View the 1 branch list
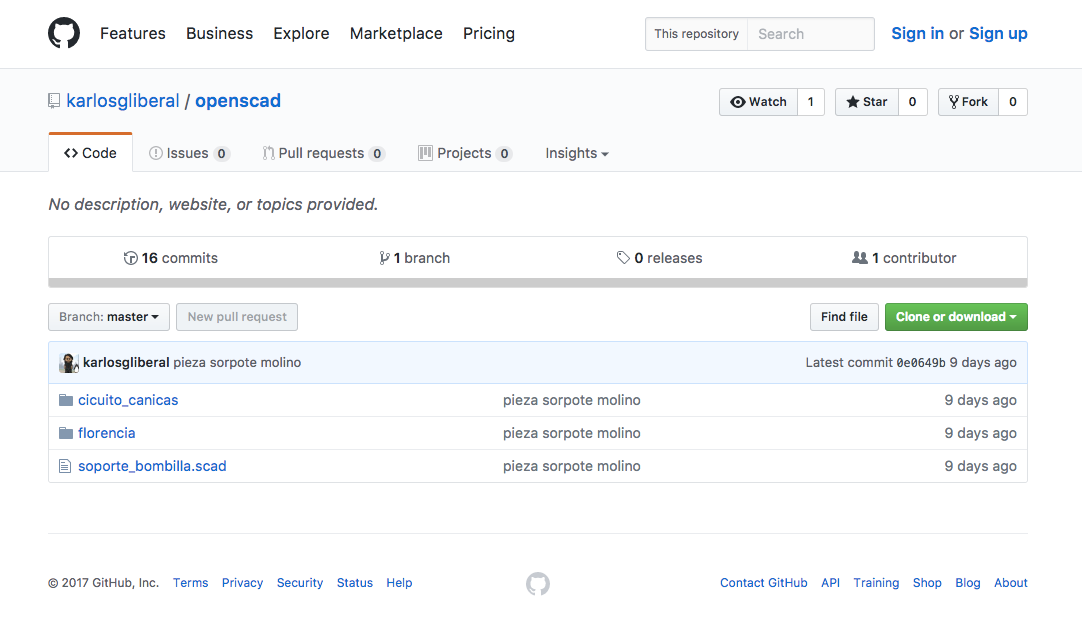 click(x=414, y=258)
